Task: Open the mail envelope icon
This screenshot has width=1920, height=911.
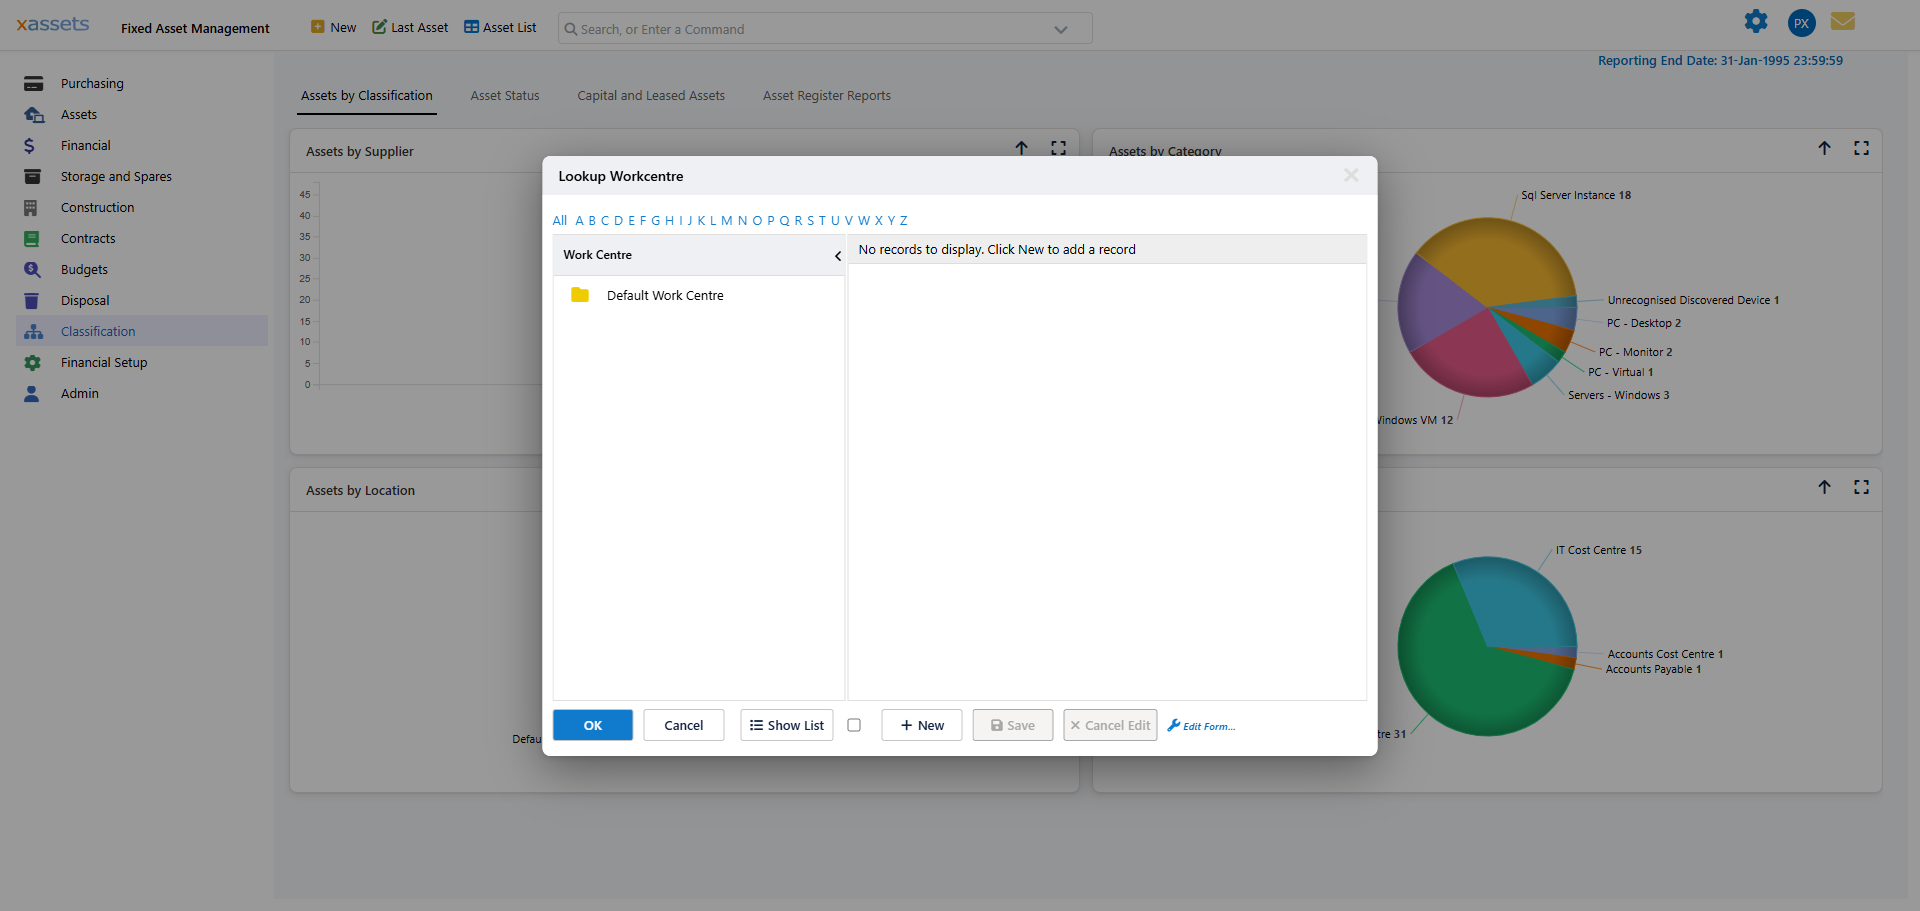Action: (x=1843, y=22)
